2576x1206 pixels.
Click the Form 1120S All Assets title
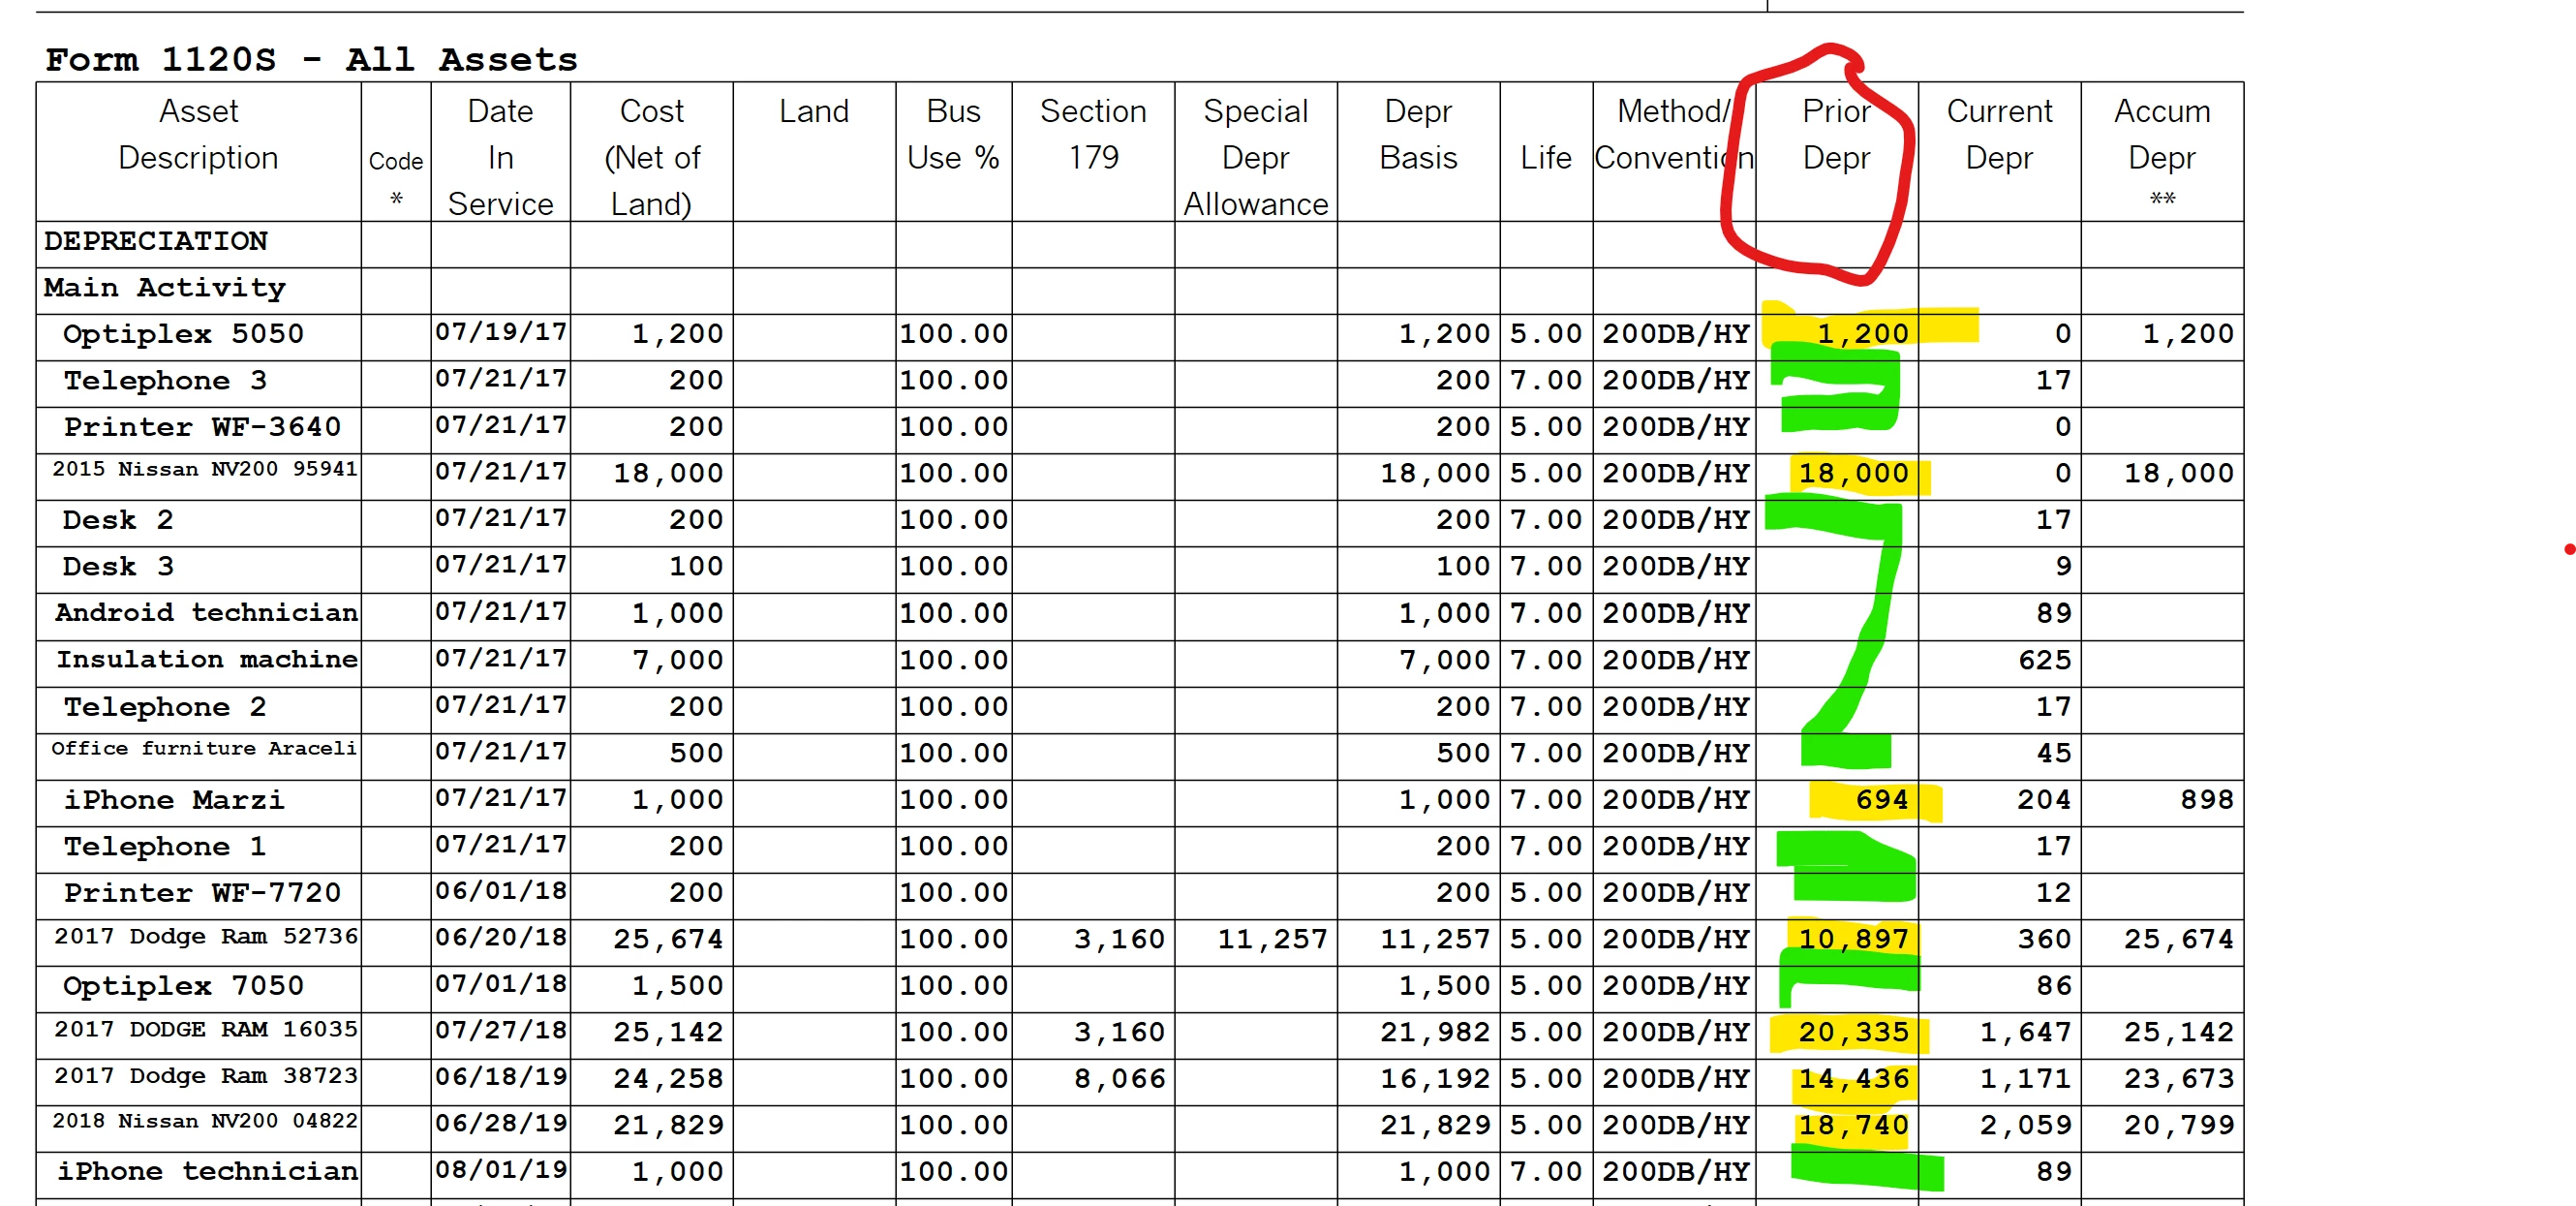click(x=311, y=59)
